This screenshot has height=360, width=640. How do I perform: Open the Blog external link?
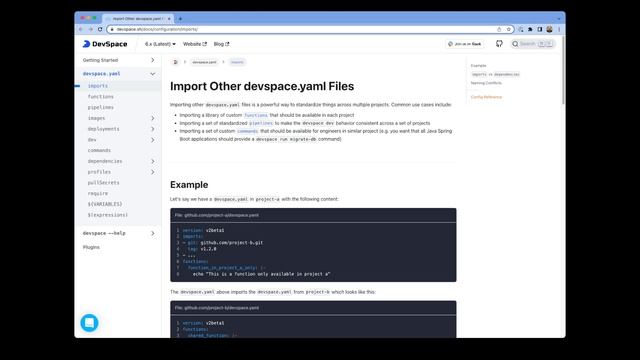tap(221, 44)
